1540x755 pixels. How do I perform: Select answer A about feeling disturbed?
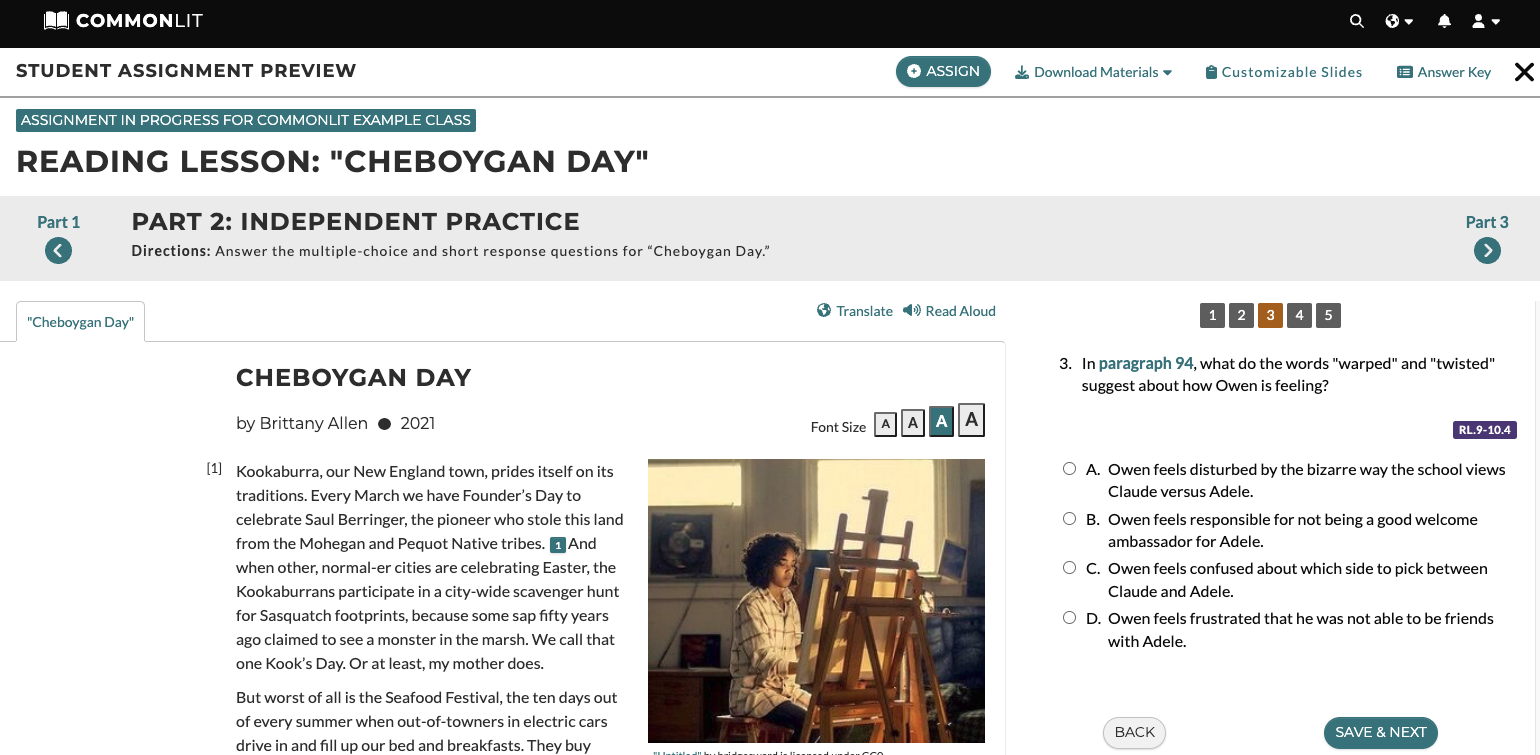1069,469
